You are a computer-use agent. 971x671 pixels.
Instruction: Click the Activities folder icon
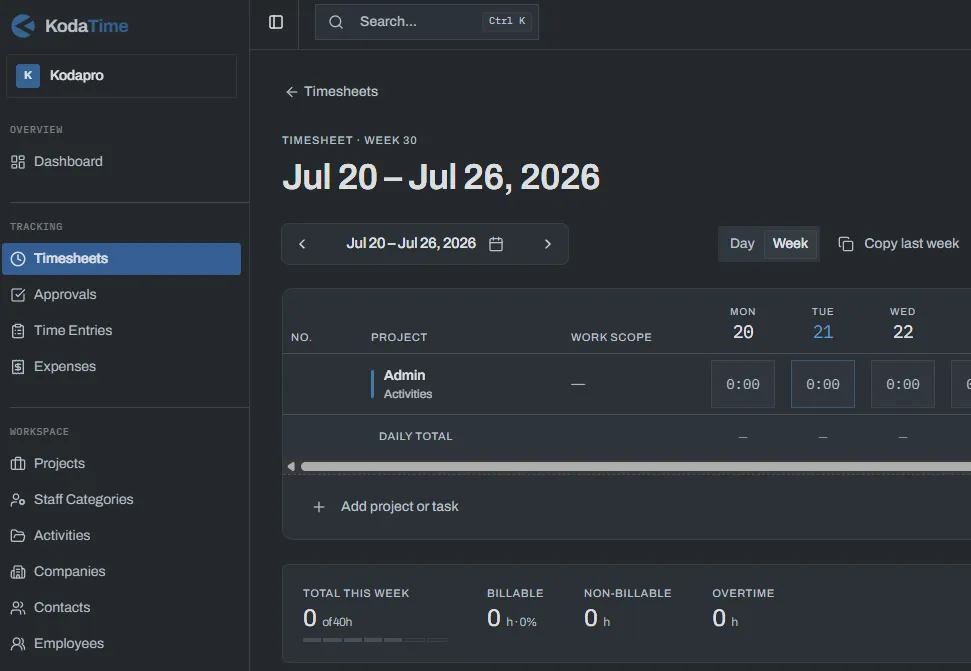click(18, 535)
